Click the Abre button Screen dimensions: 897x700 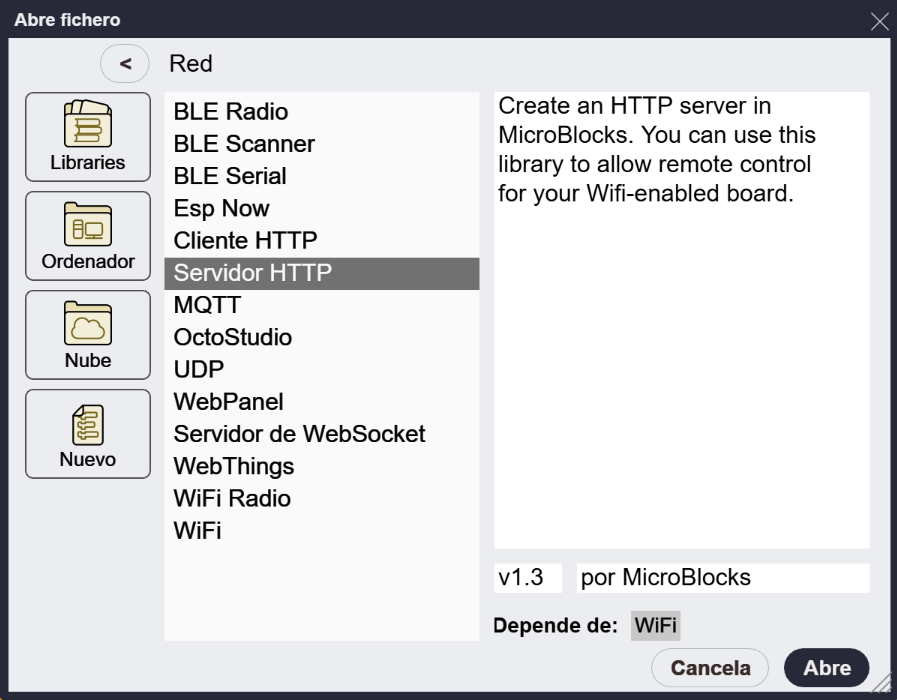(x=827, y=667)
